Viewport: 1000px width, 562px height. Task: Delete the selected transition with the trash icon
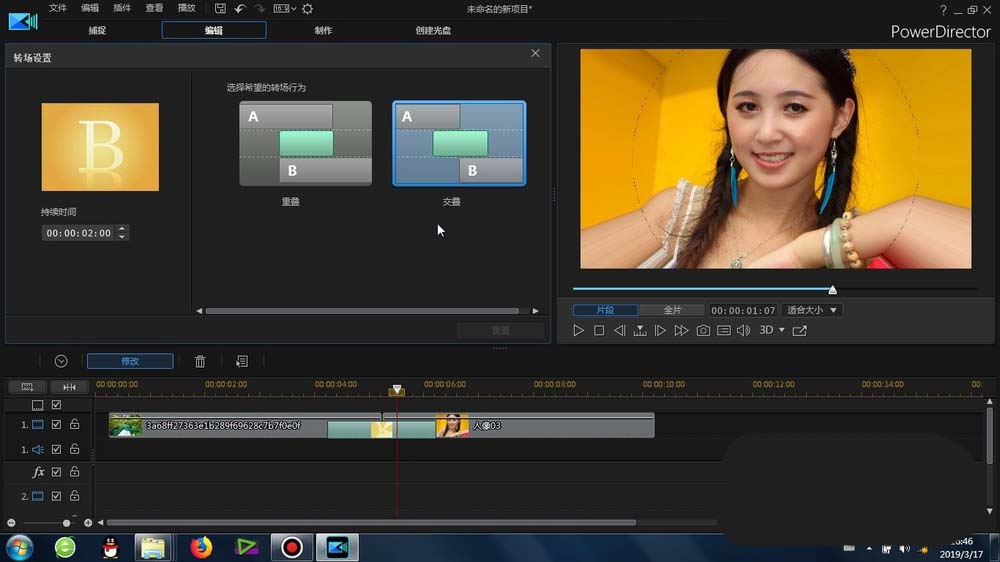click(x=200, y=361)
